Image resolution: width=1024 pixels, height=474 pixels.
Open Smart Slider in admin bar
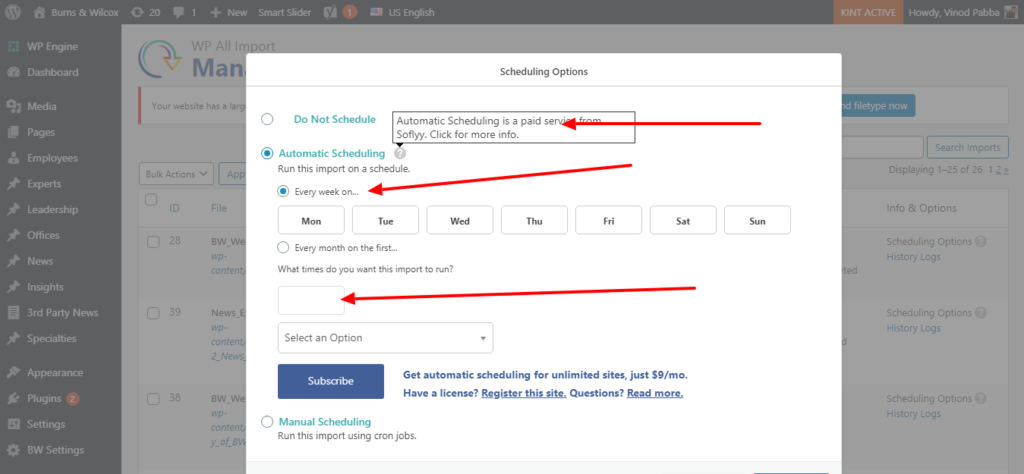click(285, 12)
